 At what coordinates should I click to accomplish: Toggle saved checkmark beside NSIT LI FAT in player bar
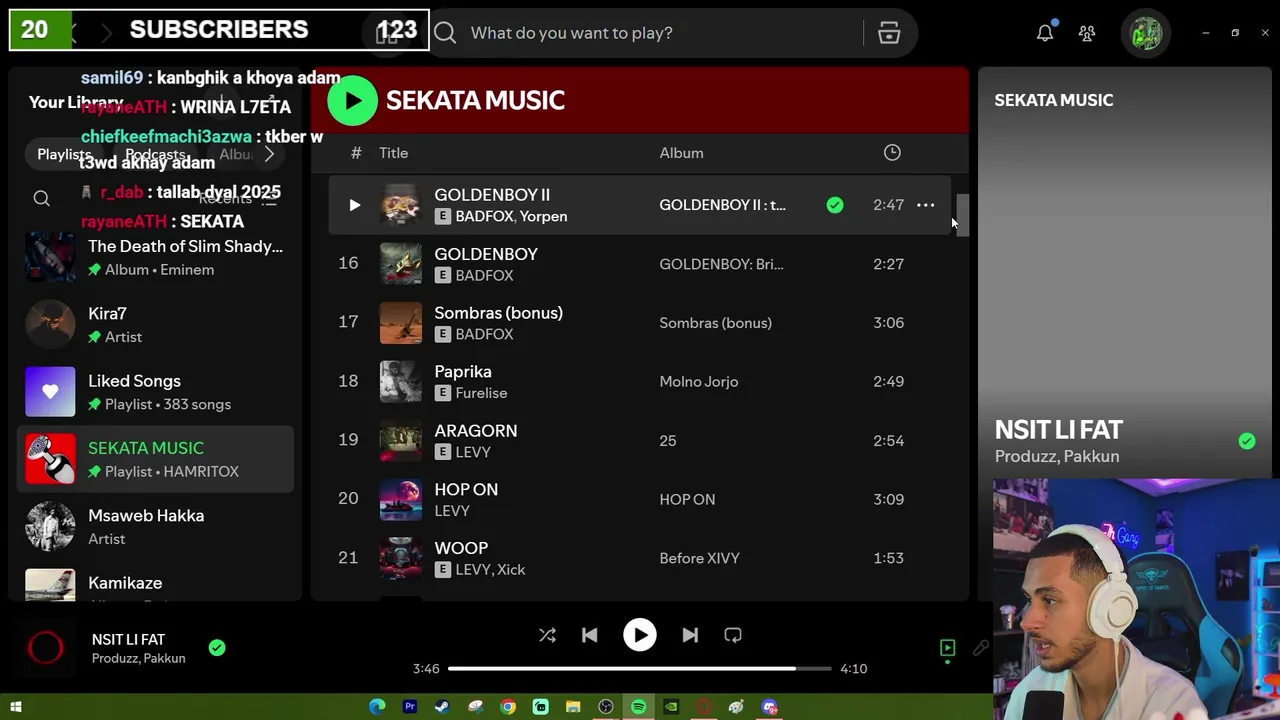pos(217,648)
